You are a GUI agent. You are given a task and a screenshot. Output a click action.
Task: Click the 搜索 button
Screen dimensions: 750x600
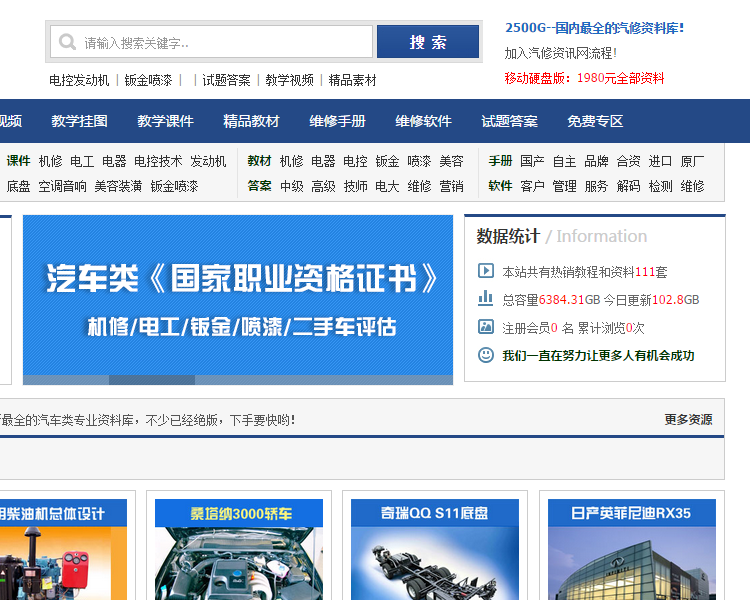(x=428, y=42)
